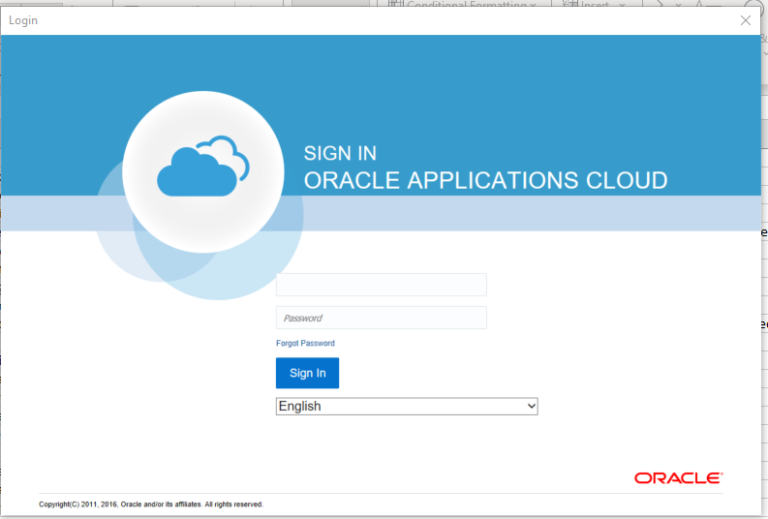Image resolution: width=768 pixels, height=519 pixels.
Task: Click the Oracle Applications Cloud heading
Action: (x=485, y=181)
